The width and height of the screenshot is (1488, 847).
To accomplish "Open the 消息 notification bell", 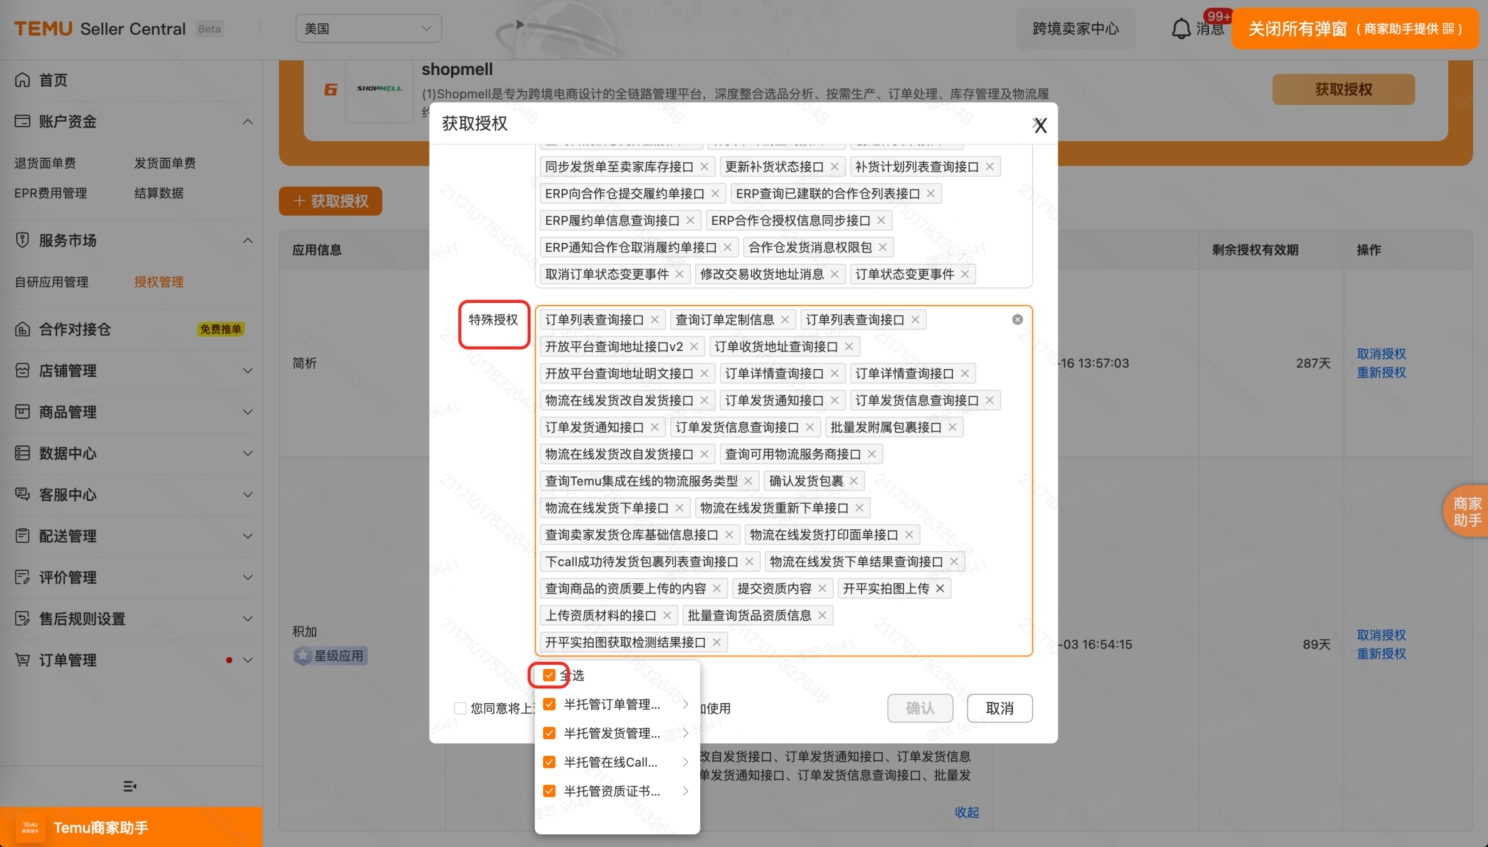I will pyautogui.click(x=1181, y=29).
